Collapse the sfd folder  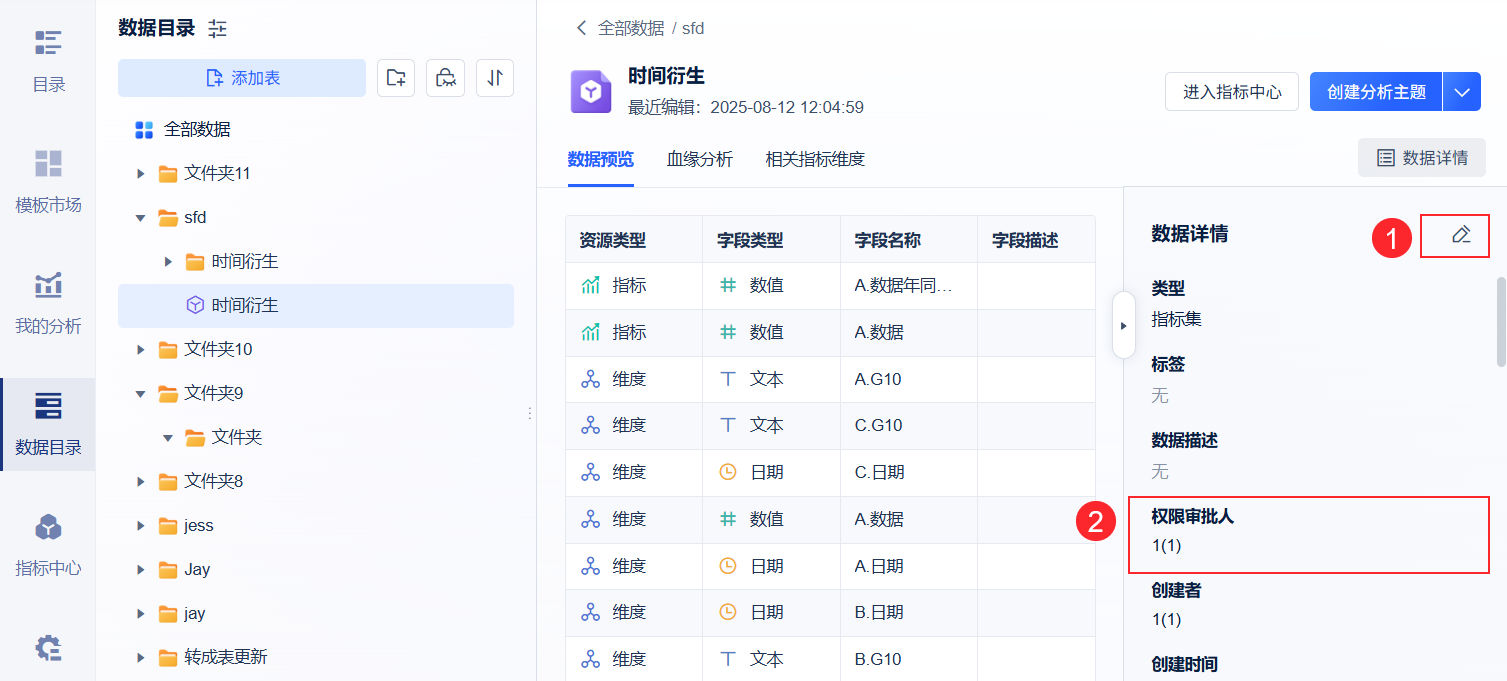click(141, 218)
